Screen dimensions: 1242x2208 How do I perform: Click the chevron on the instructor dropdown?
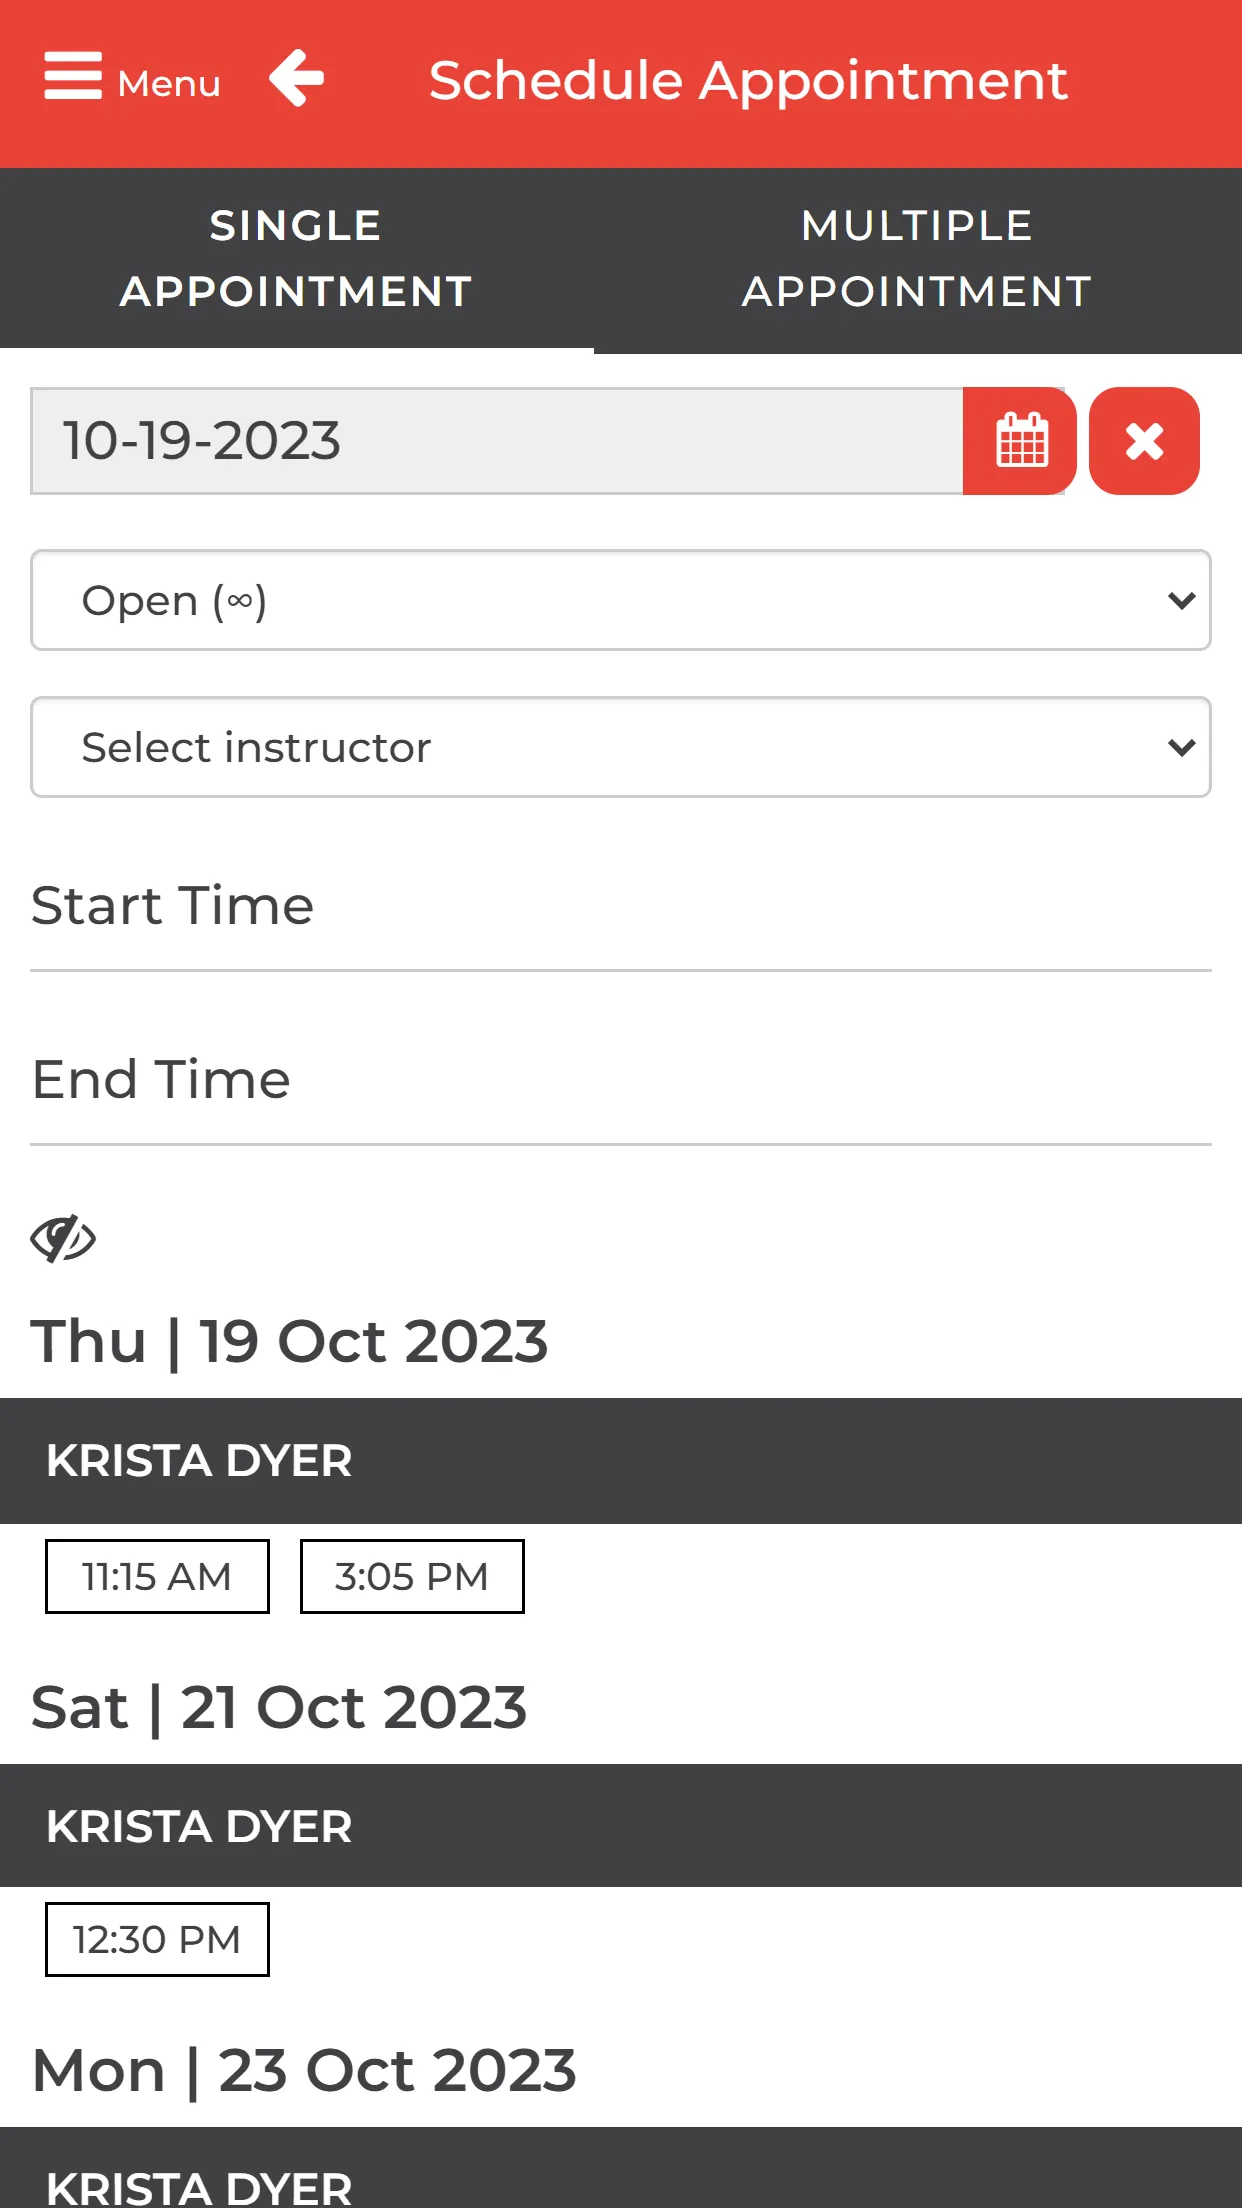1182,748
